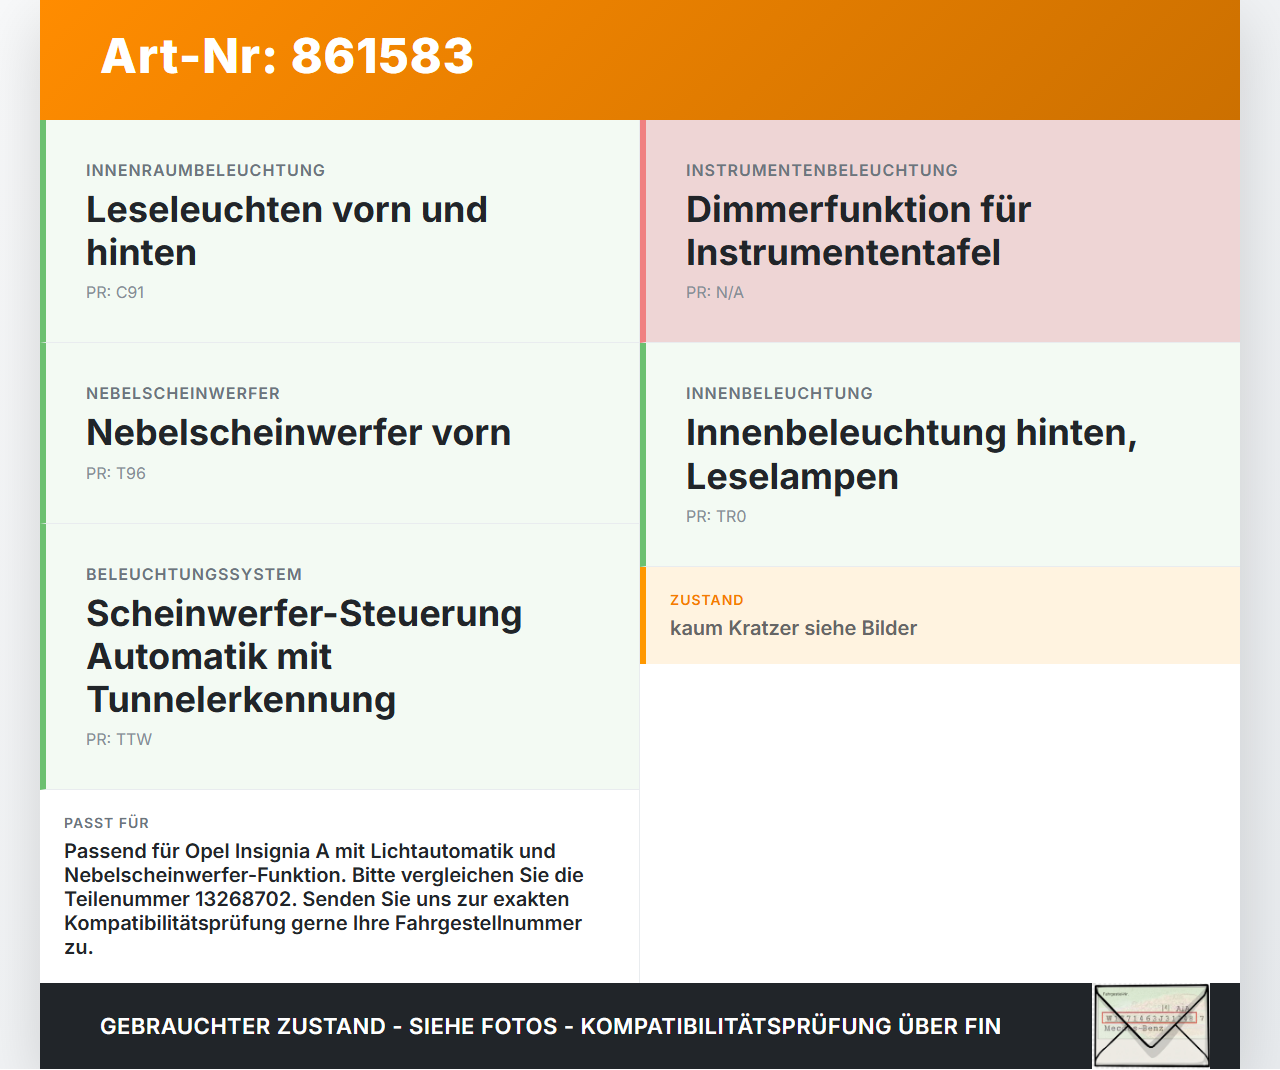This screenshot has height=1070, width=1280.
Task: Click the PR: TR0 code
Action: pos(716,516)
